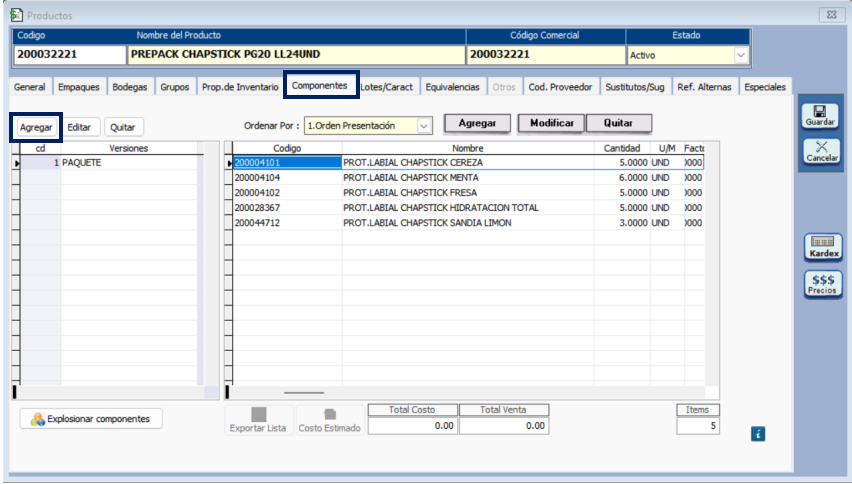Click the blue information icon
This screenshot has height=484, width=852.
[758, 433]
